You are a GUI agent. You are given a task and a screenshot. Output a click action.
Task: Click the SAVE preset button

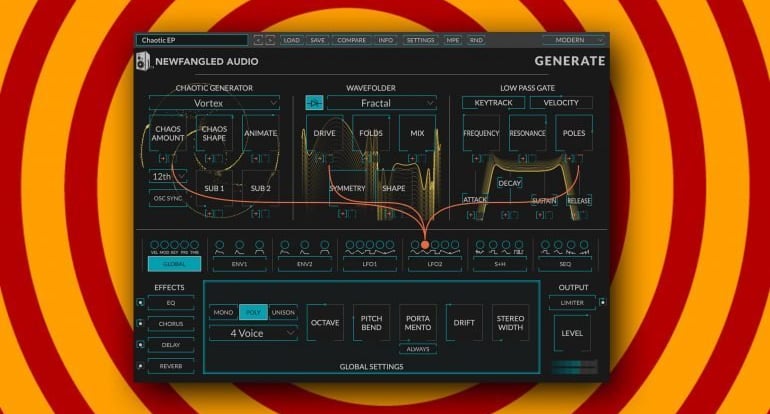pos(318,40)
